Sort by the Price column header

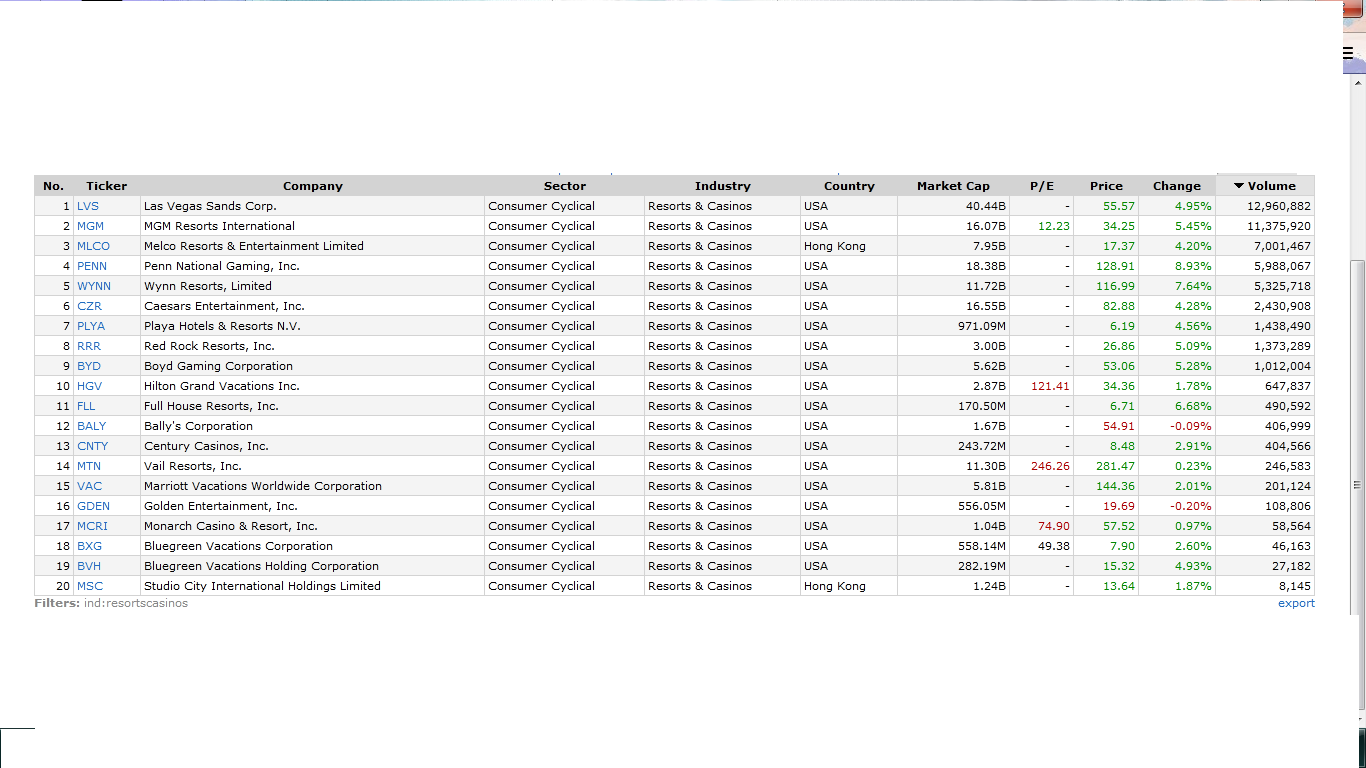(1106, 186)
